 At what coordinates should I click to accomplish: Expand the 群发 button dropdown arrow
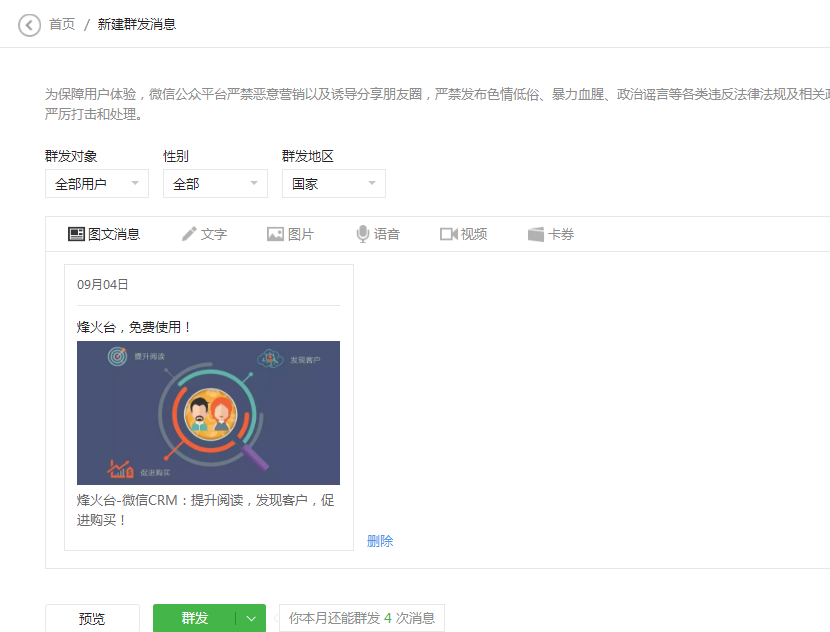coord(251,618)
